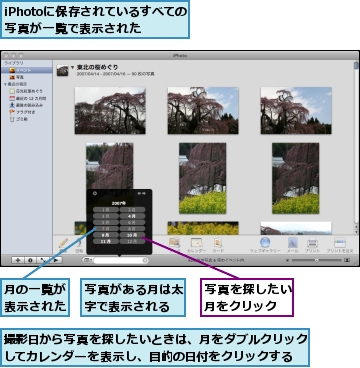The image size is (360, 368).
Task: Select right portrait photo with yellow flowers
Action: [x=296, y=178]
